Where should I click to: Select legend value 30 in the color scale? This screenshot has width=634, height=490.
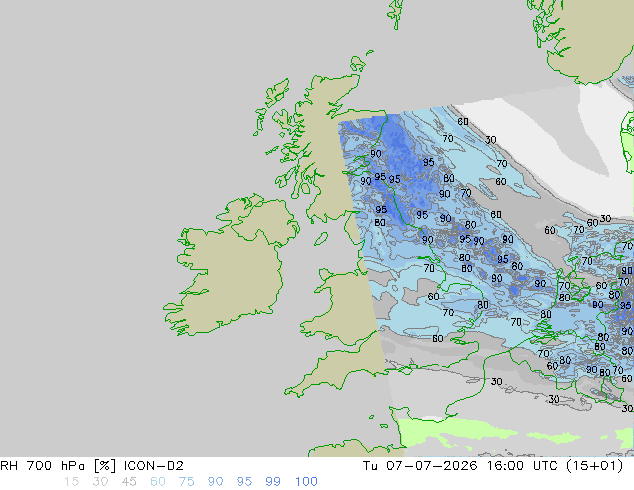100,482
